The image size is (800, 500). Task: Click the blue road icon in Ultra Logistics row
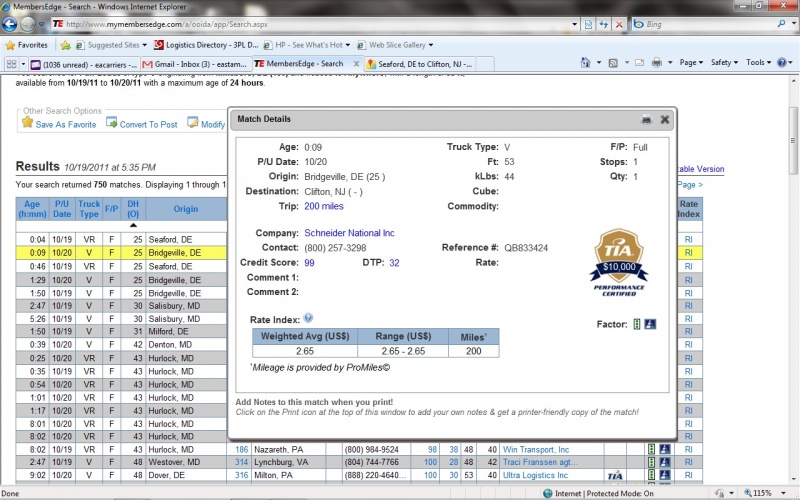pos(664,475)
